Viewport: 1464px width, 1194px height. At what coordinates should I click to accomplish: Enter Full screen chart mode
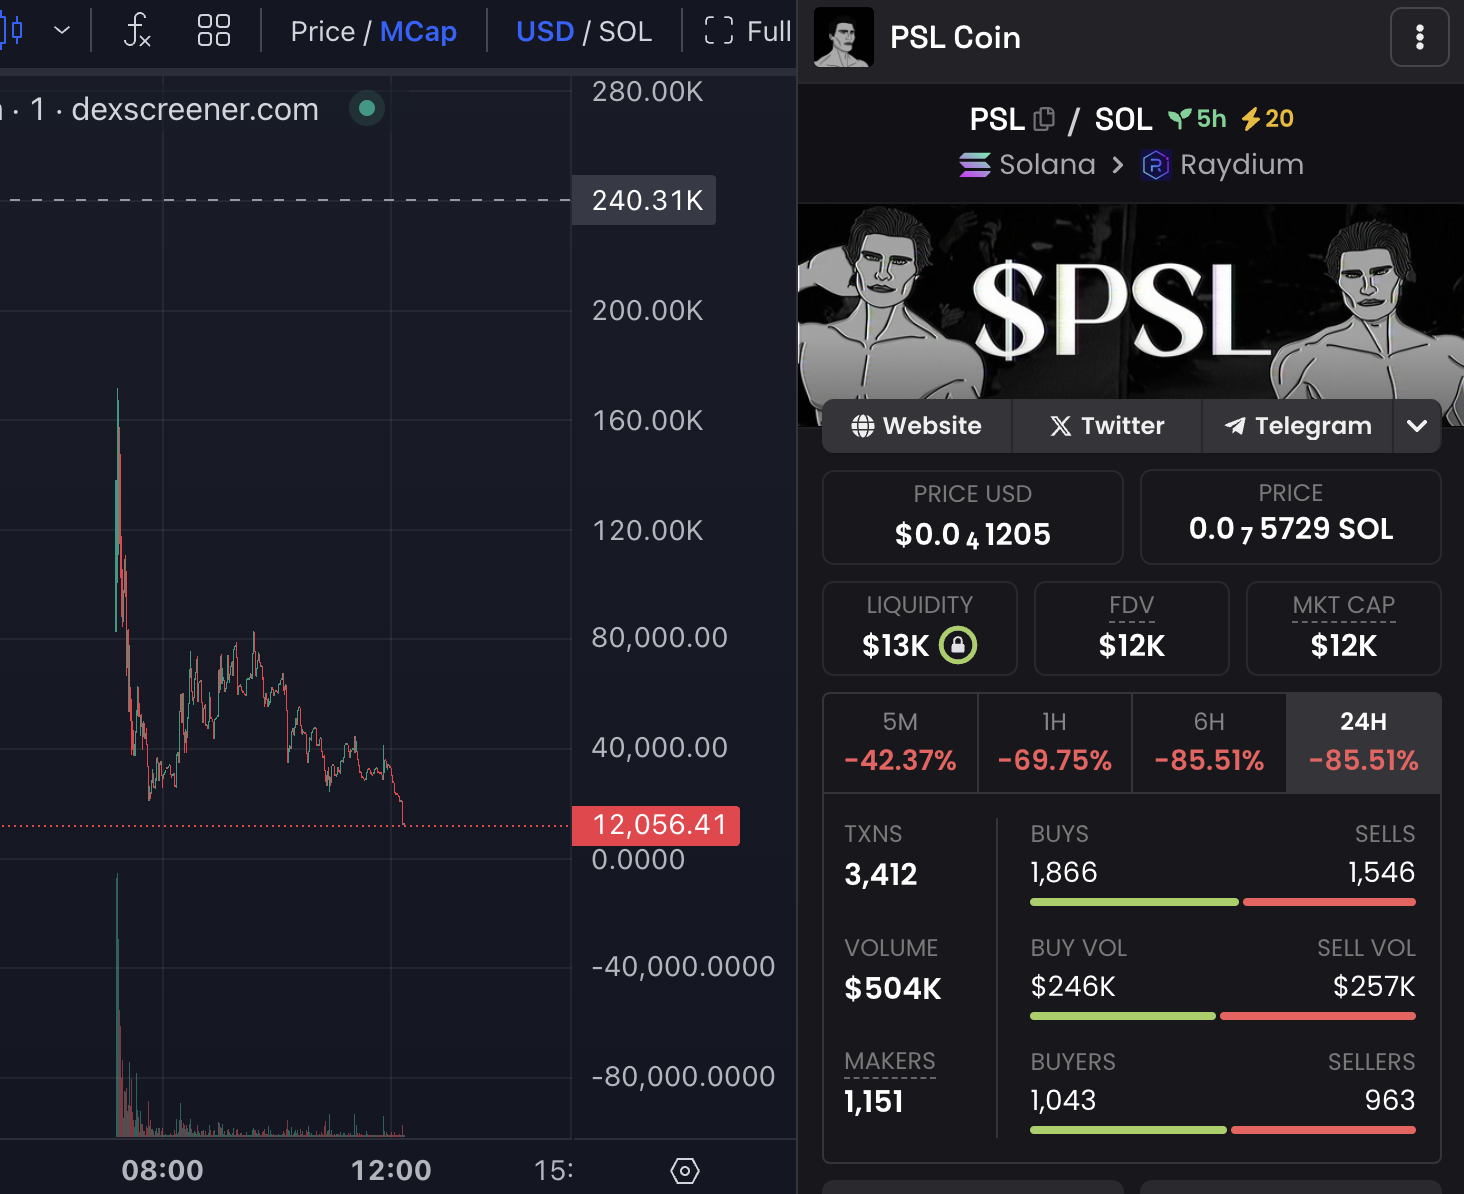(747, 31)
